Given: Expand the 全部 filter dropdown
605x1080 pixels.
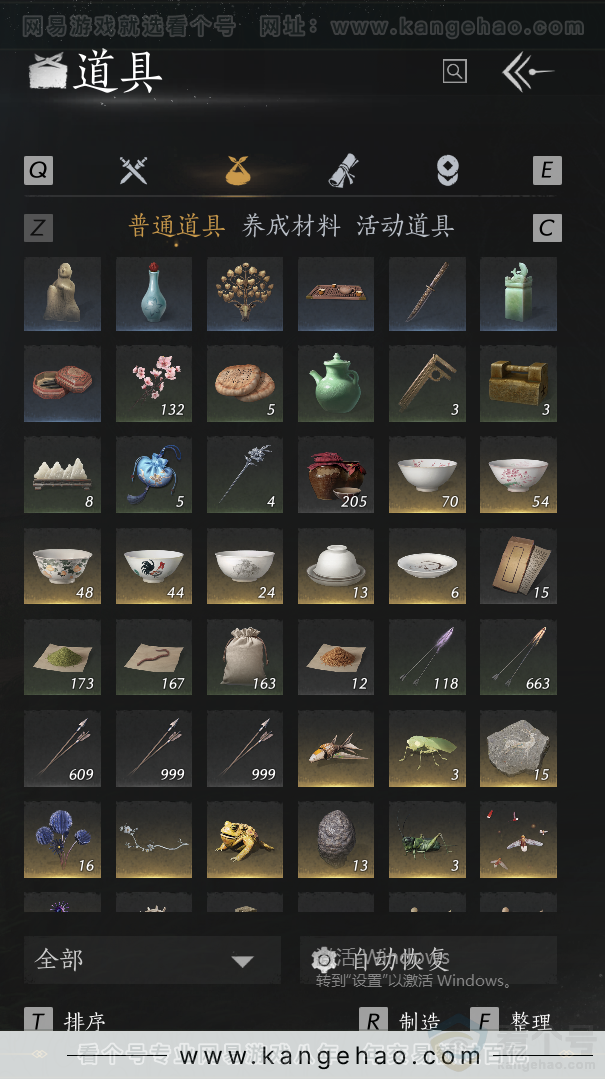Looking at the screenshot, I should coord(152,959).
